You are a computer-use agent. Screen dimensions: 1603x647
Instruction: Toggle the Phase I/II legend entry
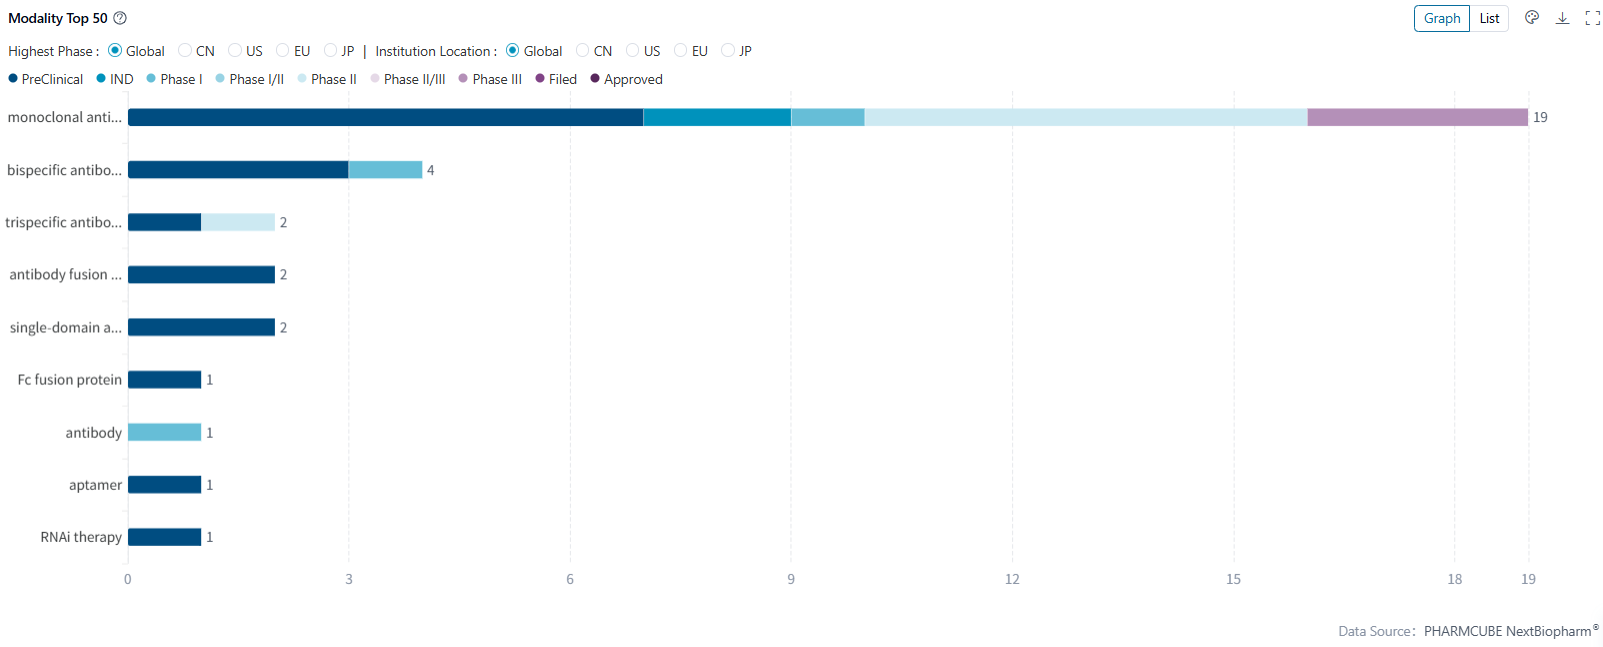(250, 79)
